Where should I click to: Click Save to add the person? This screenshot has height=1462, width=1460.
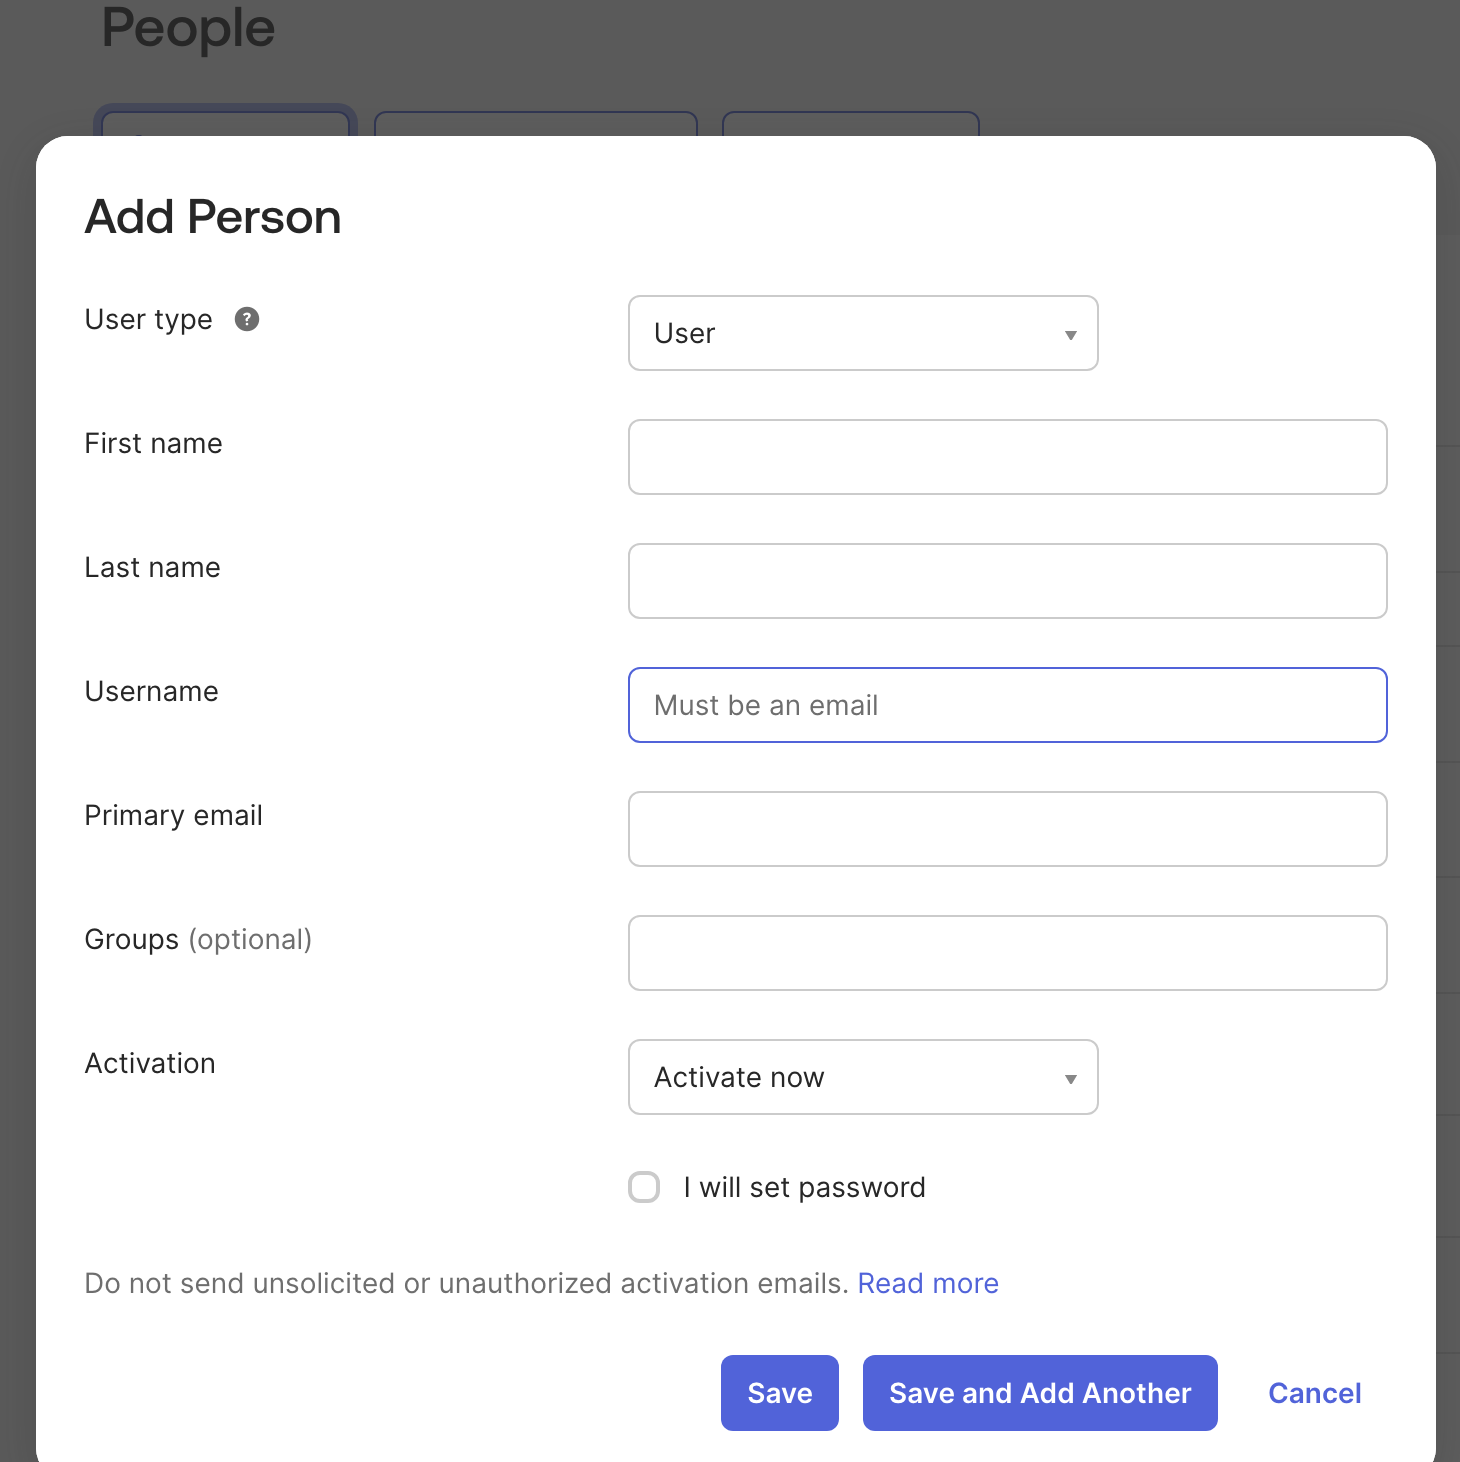tap(779, 1393)
